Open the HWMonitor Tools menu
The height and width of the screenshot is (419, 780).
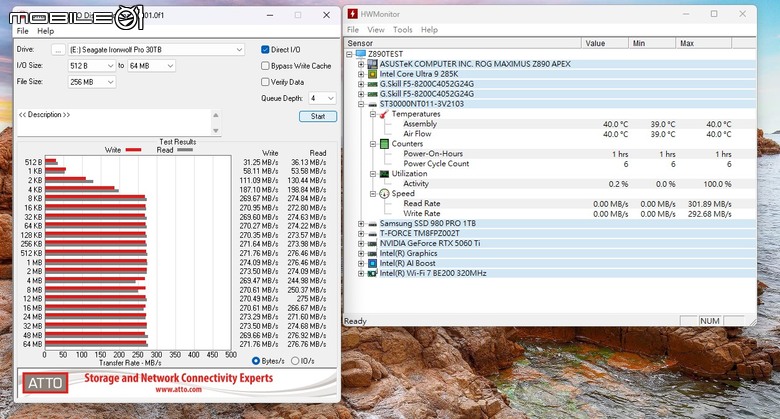402,30
